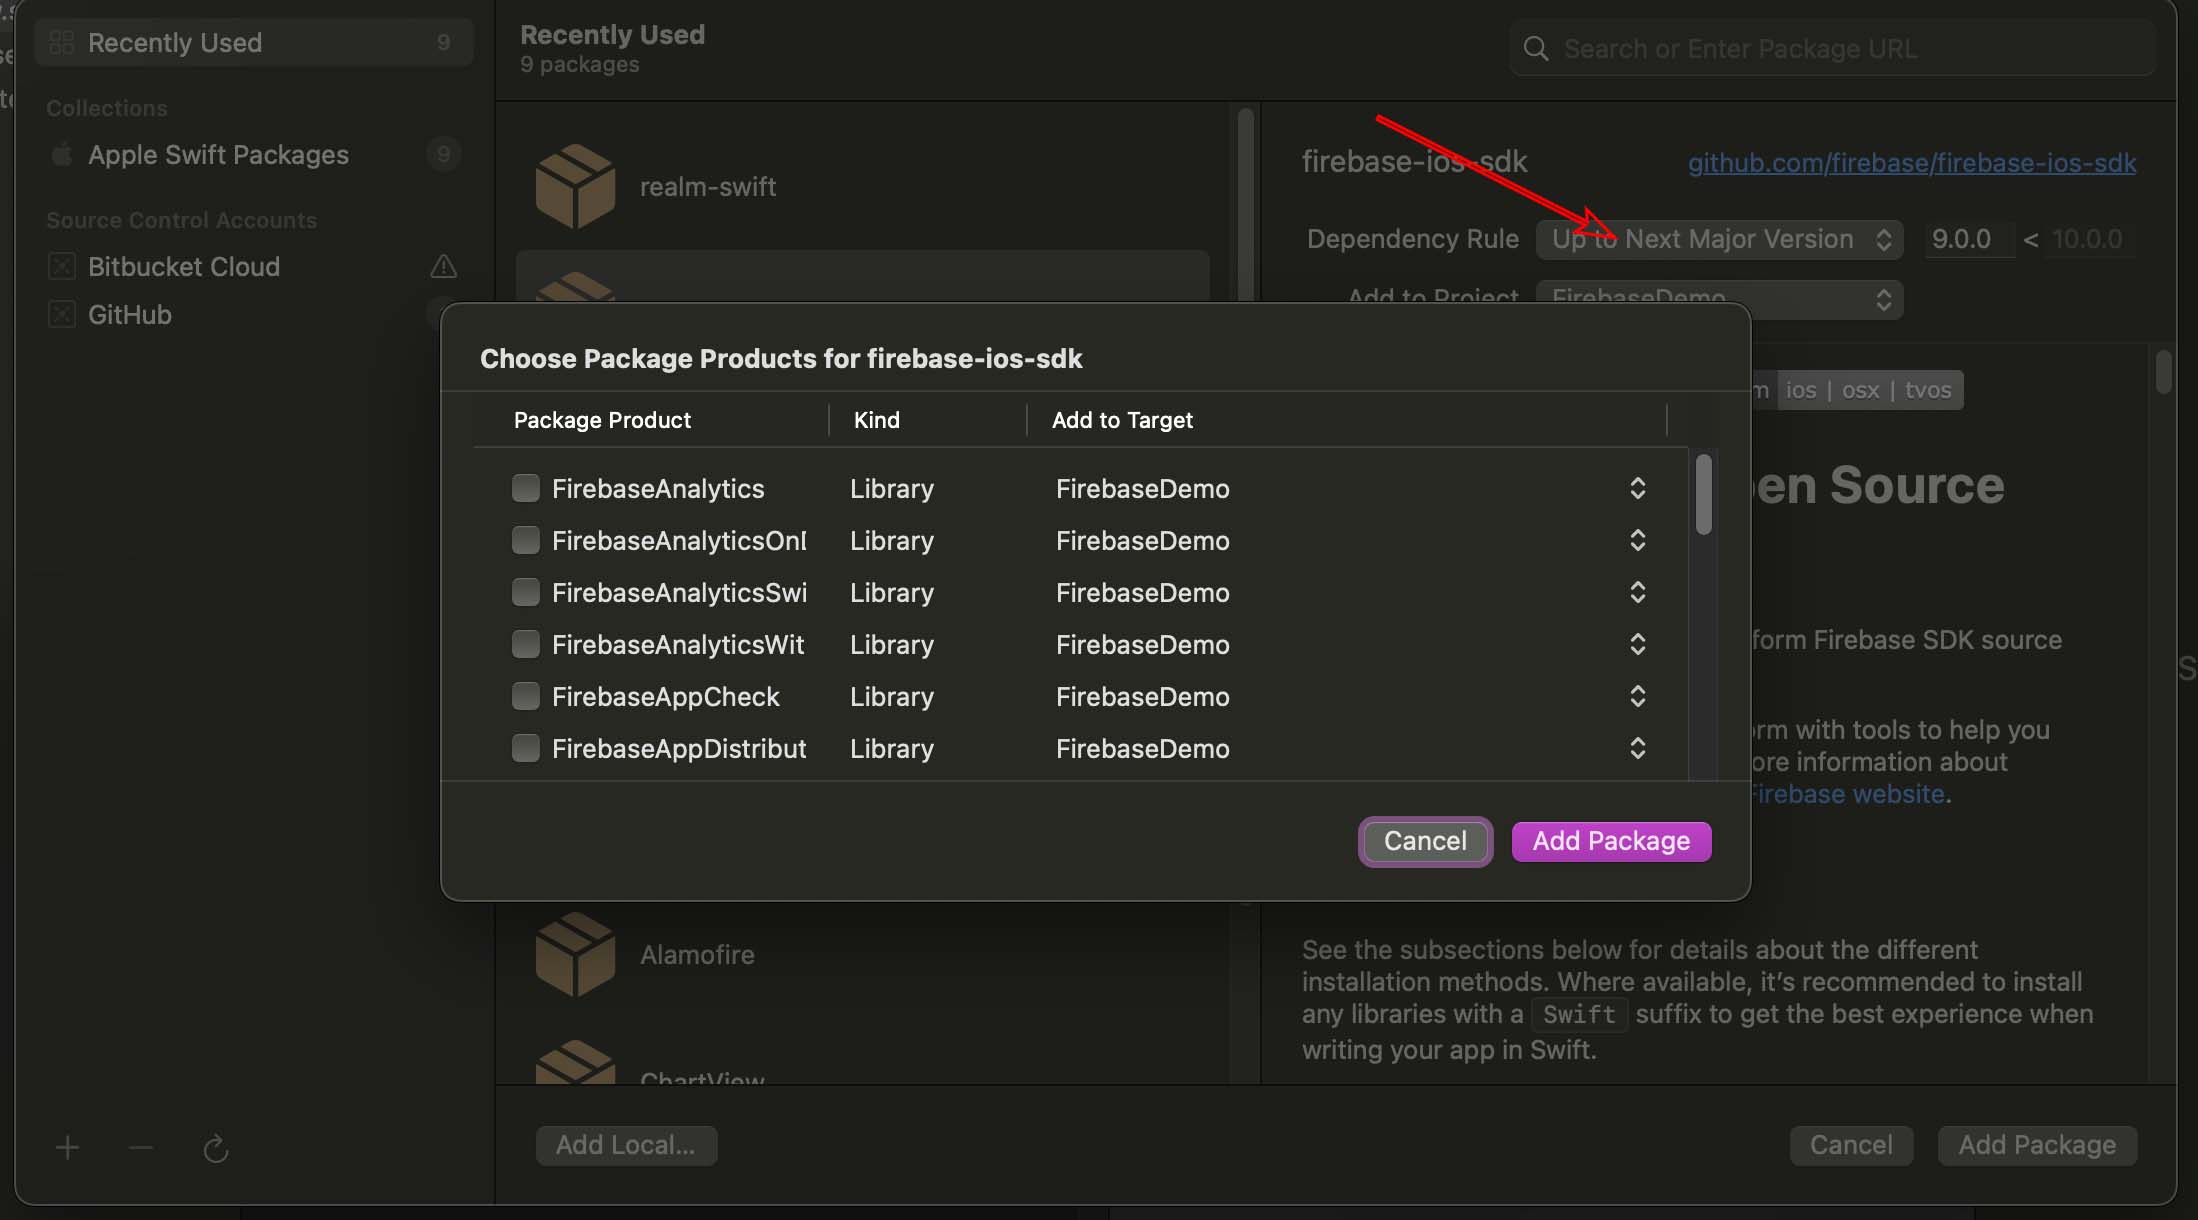This screenshot has width=2198, height=1220.
Task: Click the realm-swift package box icon
Action: point(575,186)
